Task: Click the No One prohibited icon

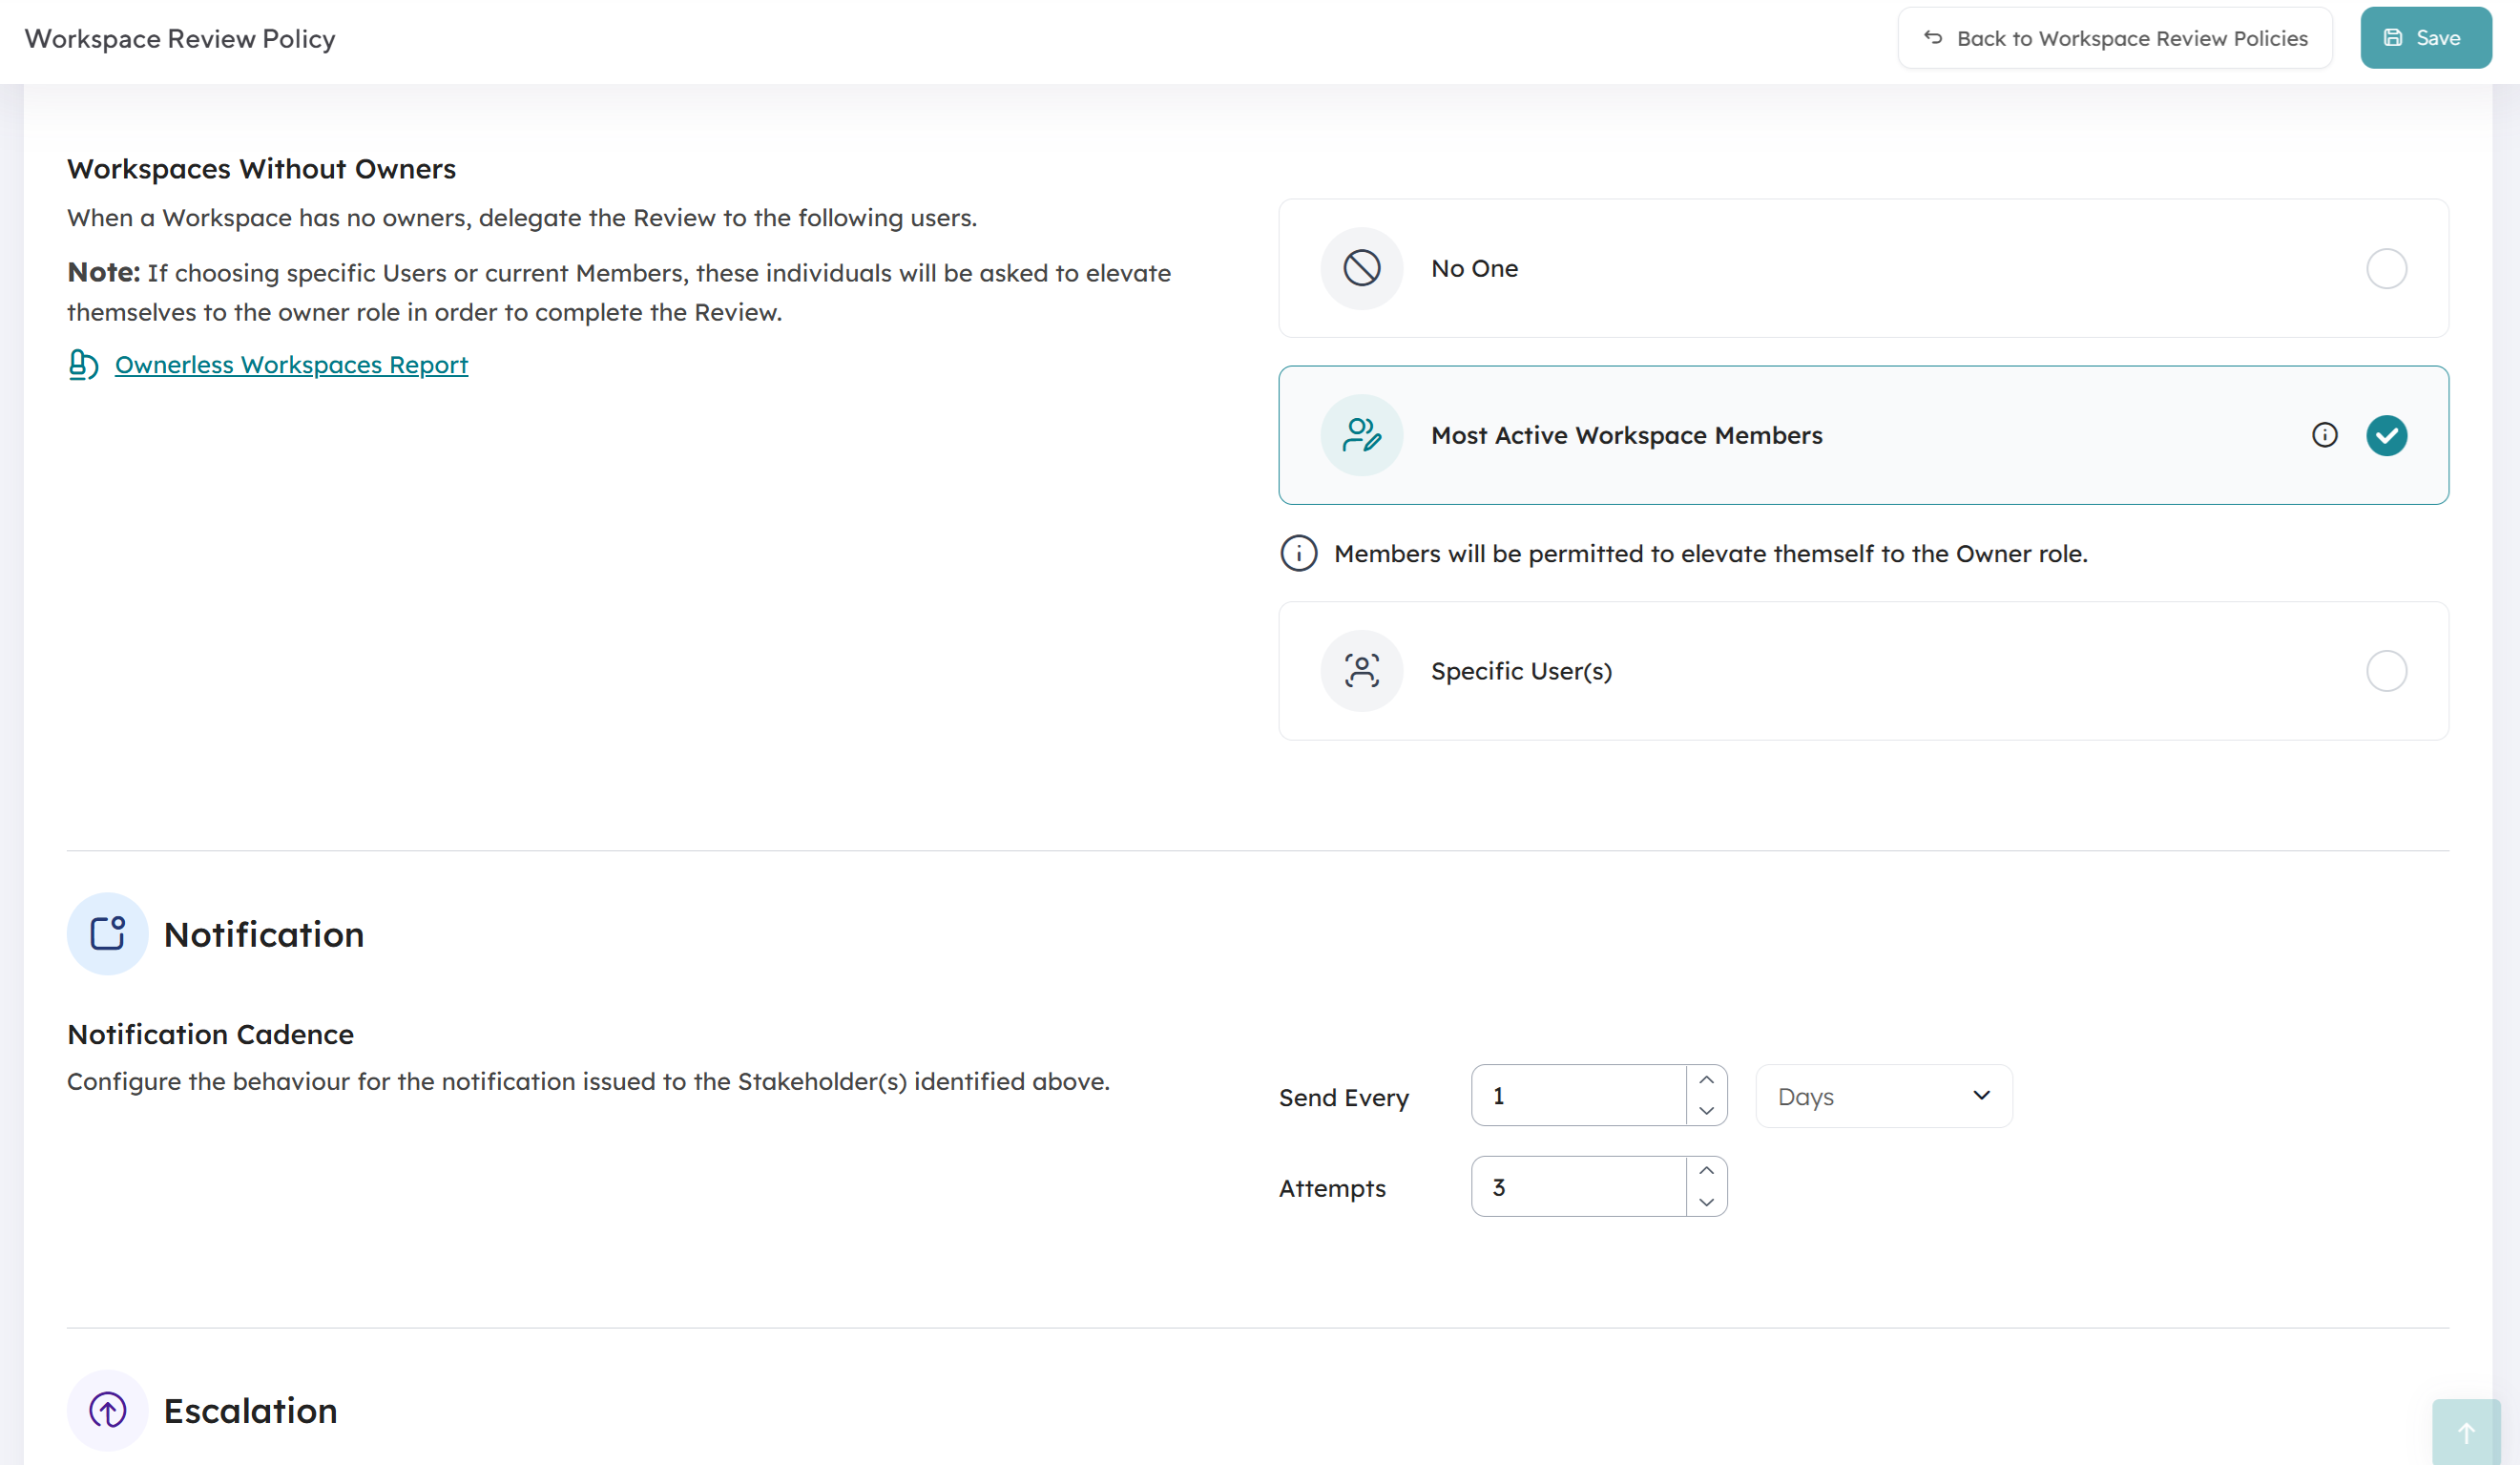Action: click(1362, 268)
